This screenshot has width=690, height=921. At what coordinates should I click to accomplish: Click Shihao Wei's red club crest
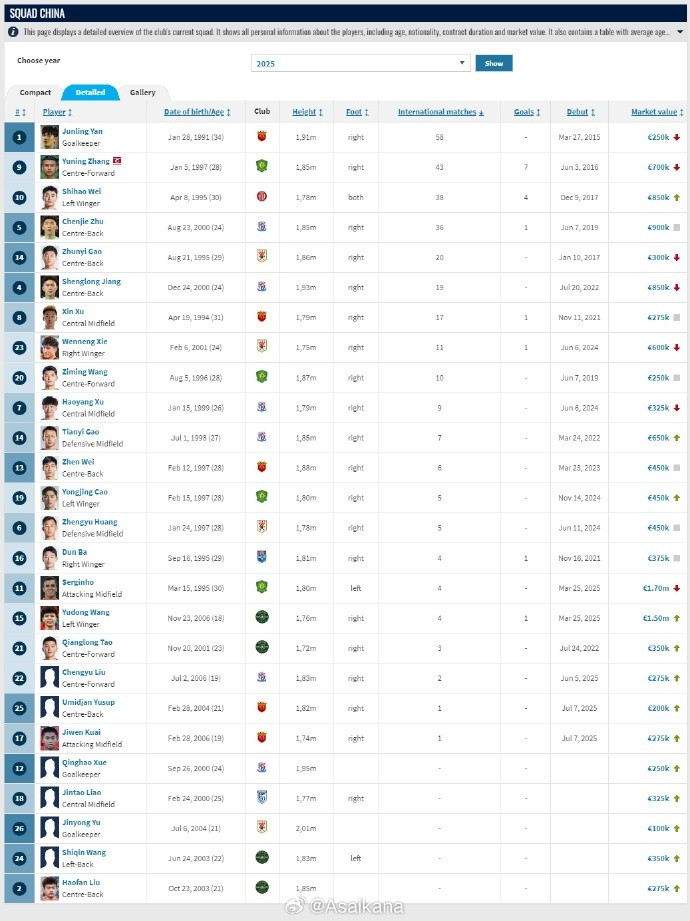[x=262, y=196]
